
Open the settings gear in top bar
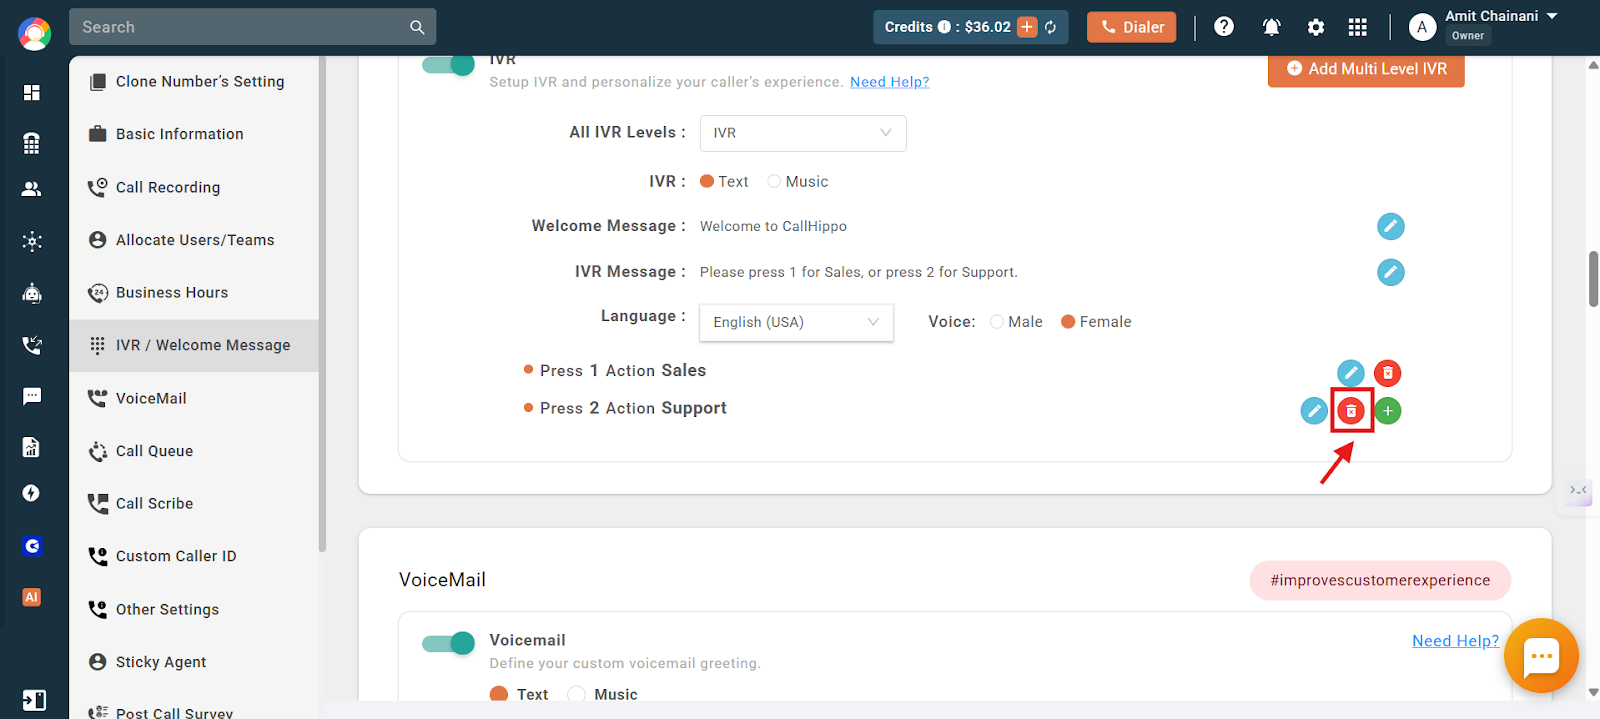[x=1316, y=27]
